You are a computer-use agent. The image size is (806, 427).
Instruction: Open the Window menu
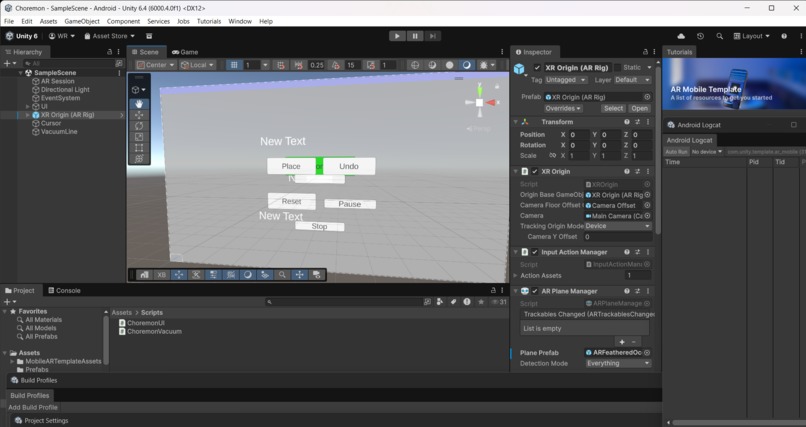[240, 21]
